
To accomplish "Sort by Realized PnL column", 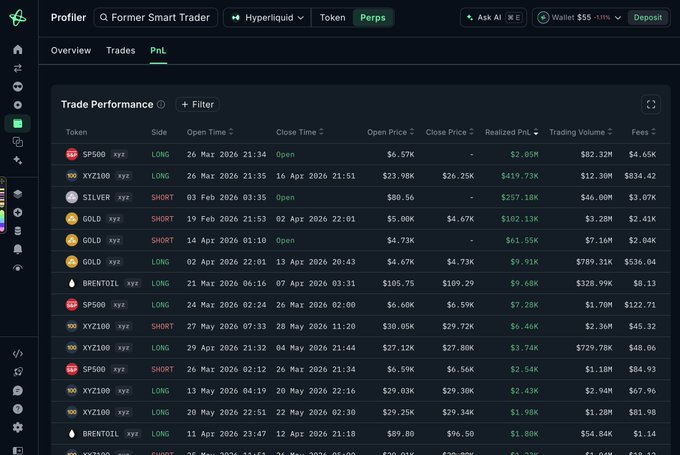I will tap(512, 132).
